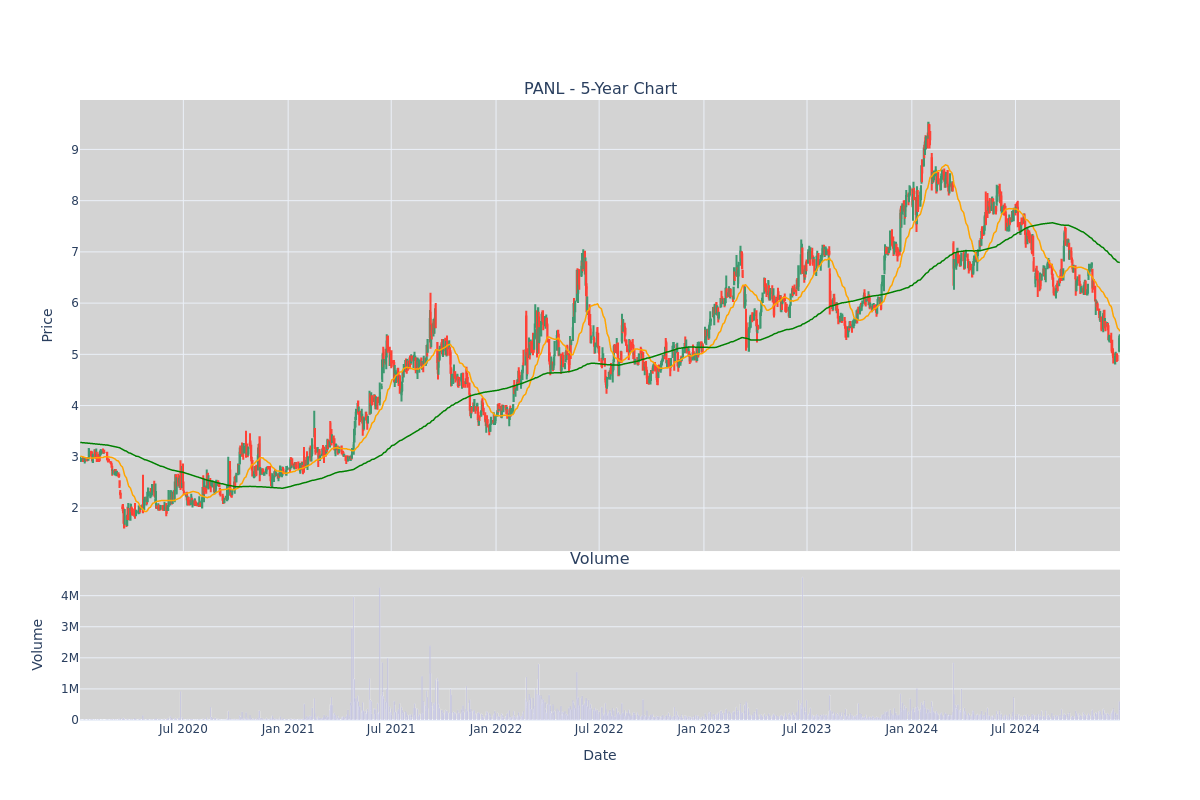Click the price axis value 3

tap(74, 457)
